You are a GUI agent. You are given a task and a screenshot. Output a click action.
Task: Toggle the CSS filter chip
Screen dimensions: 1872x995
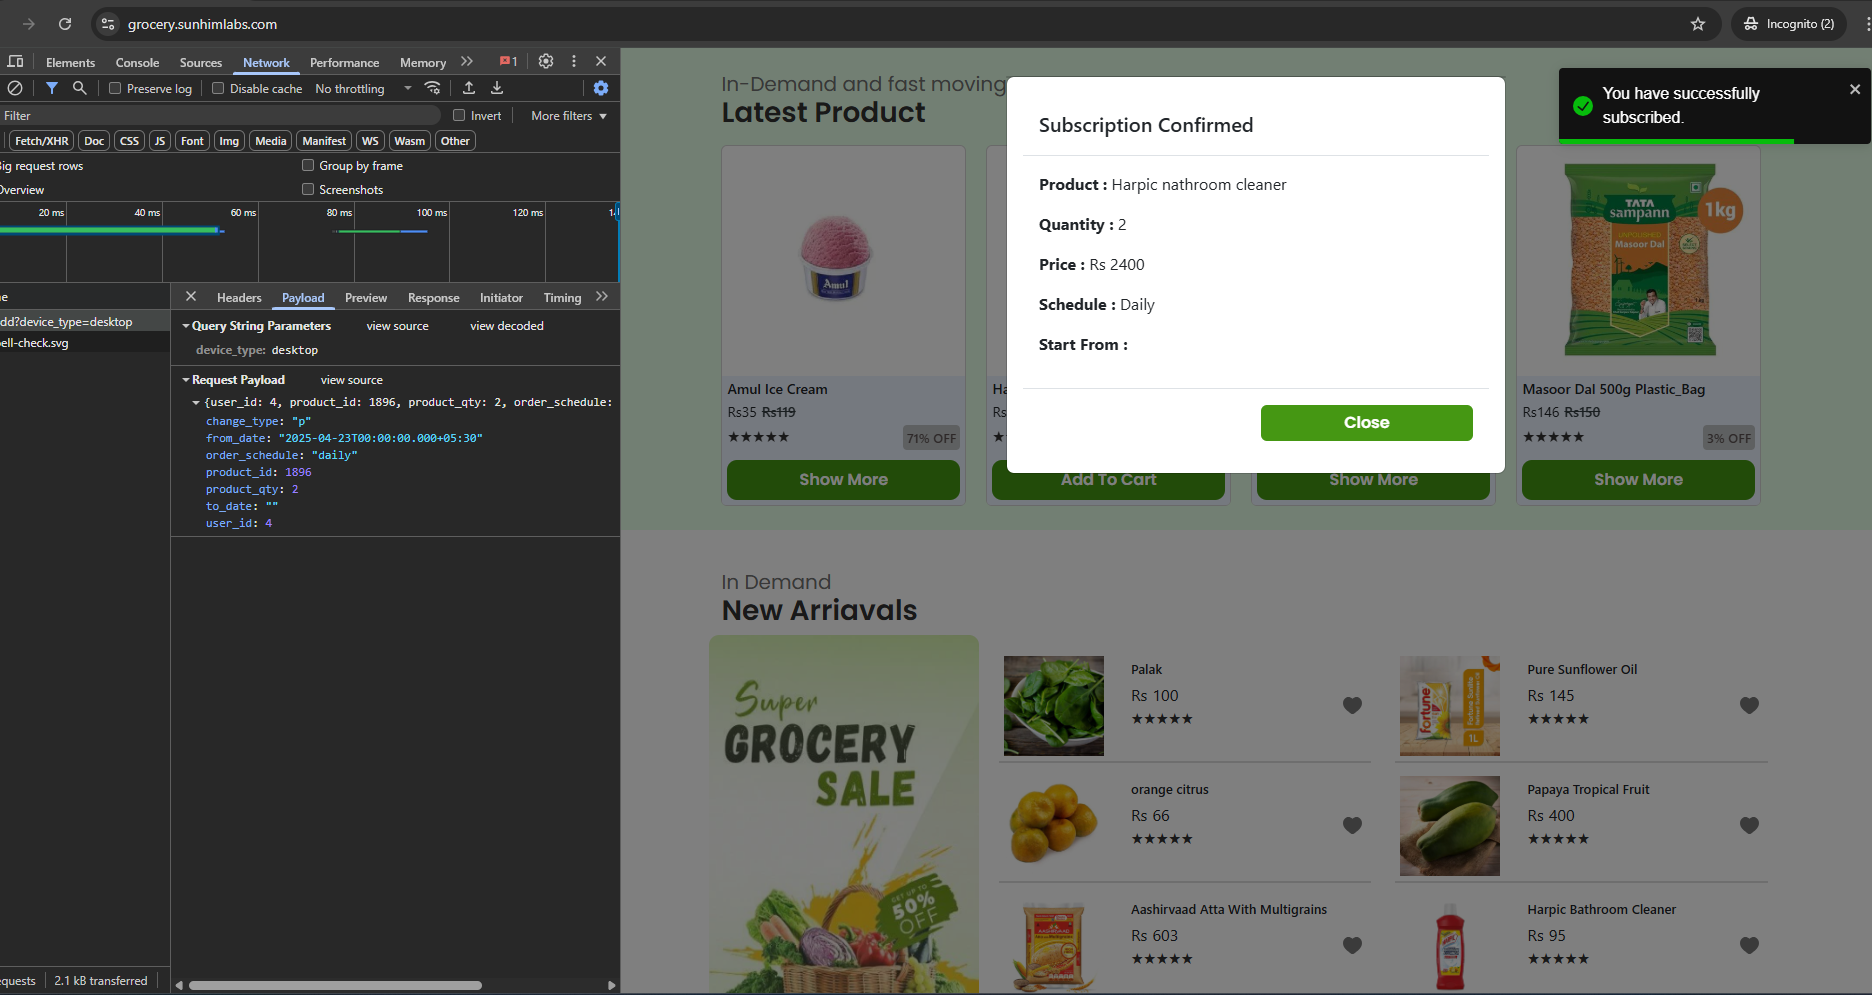129,141
